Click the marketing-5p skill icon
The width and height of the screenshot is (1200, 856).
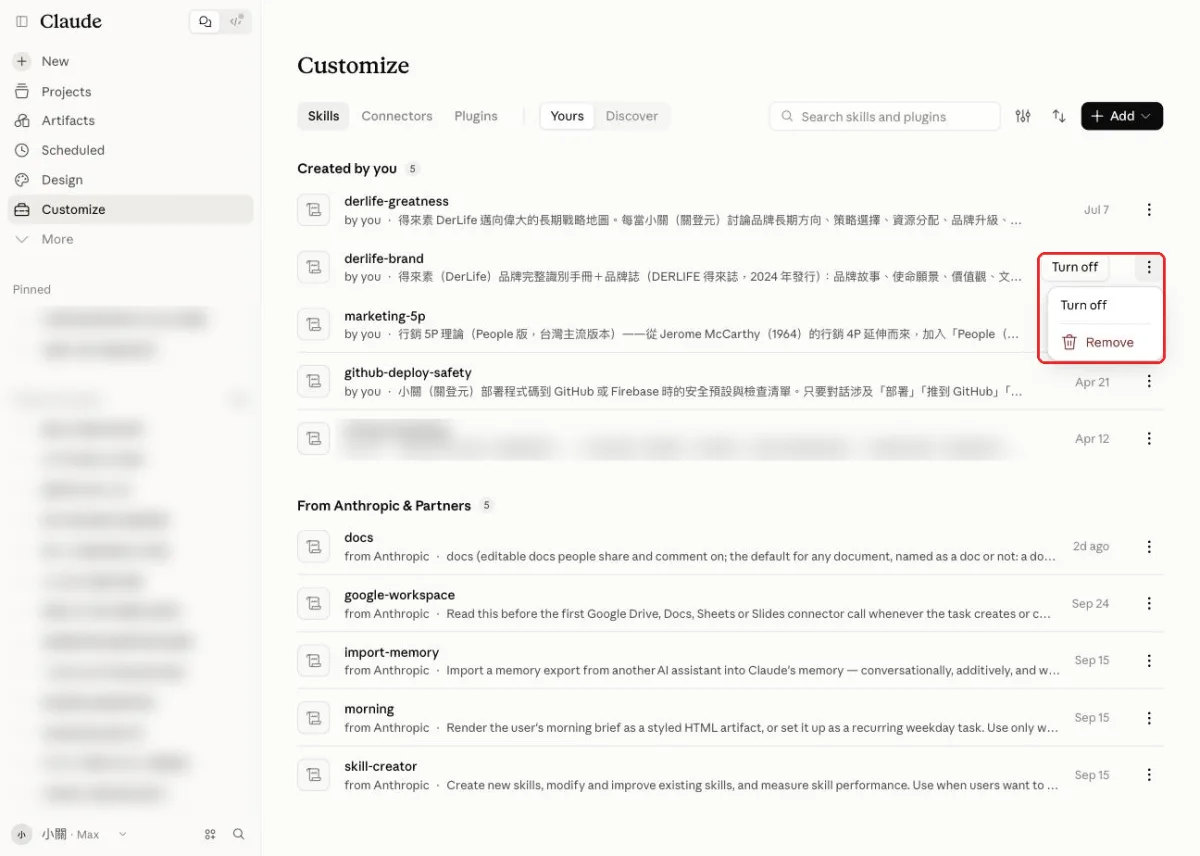click(x=314, y=325)
